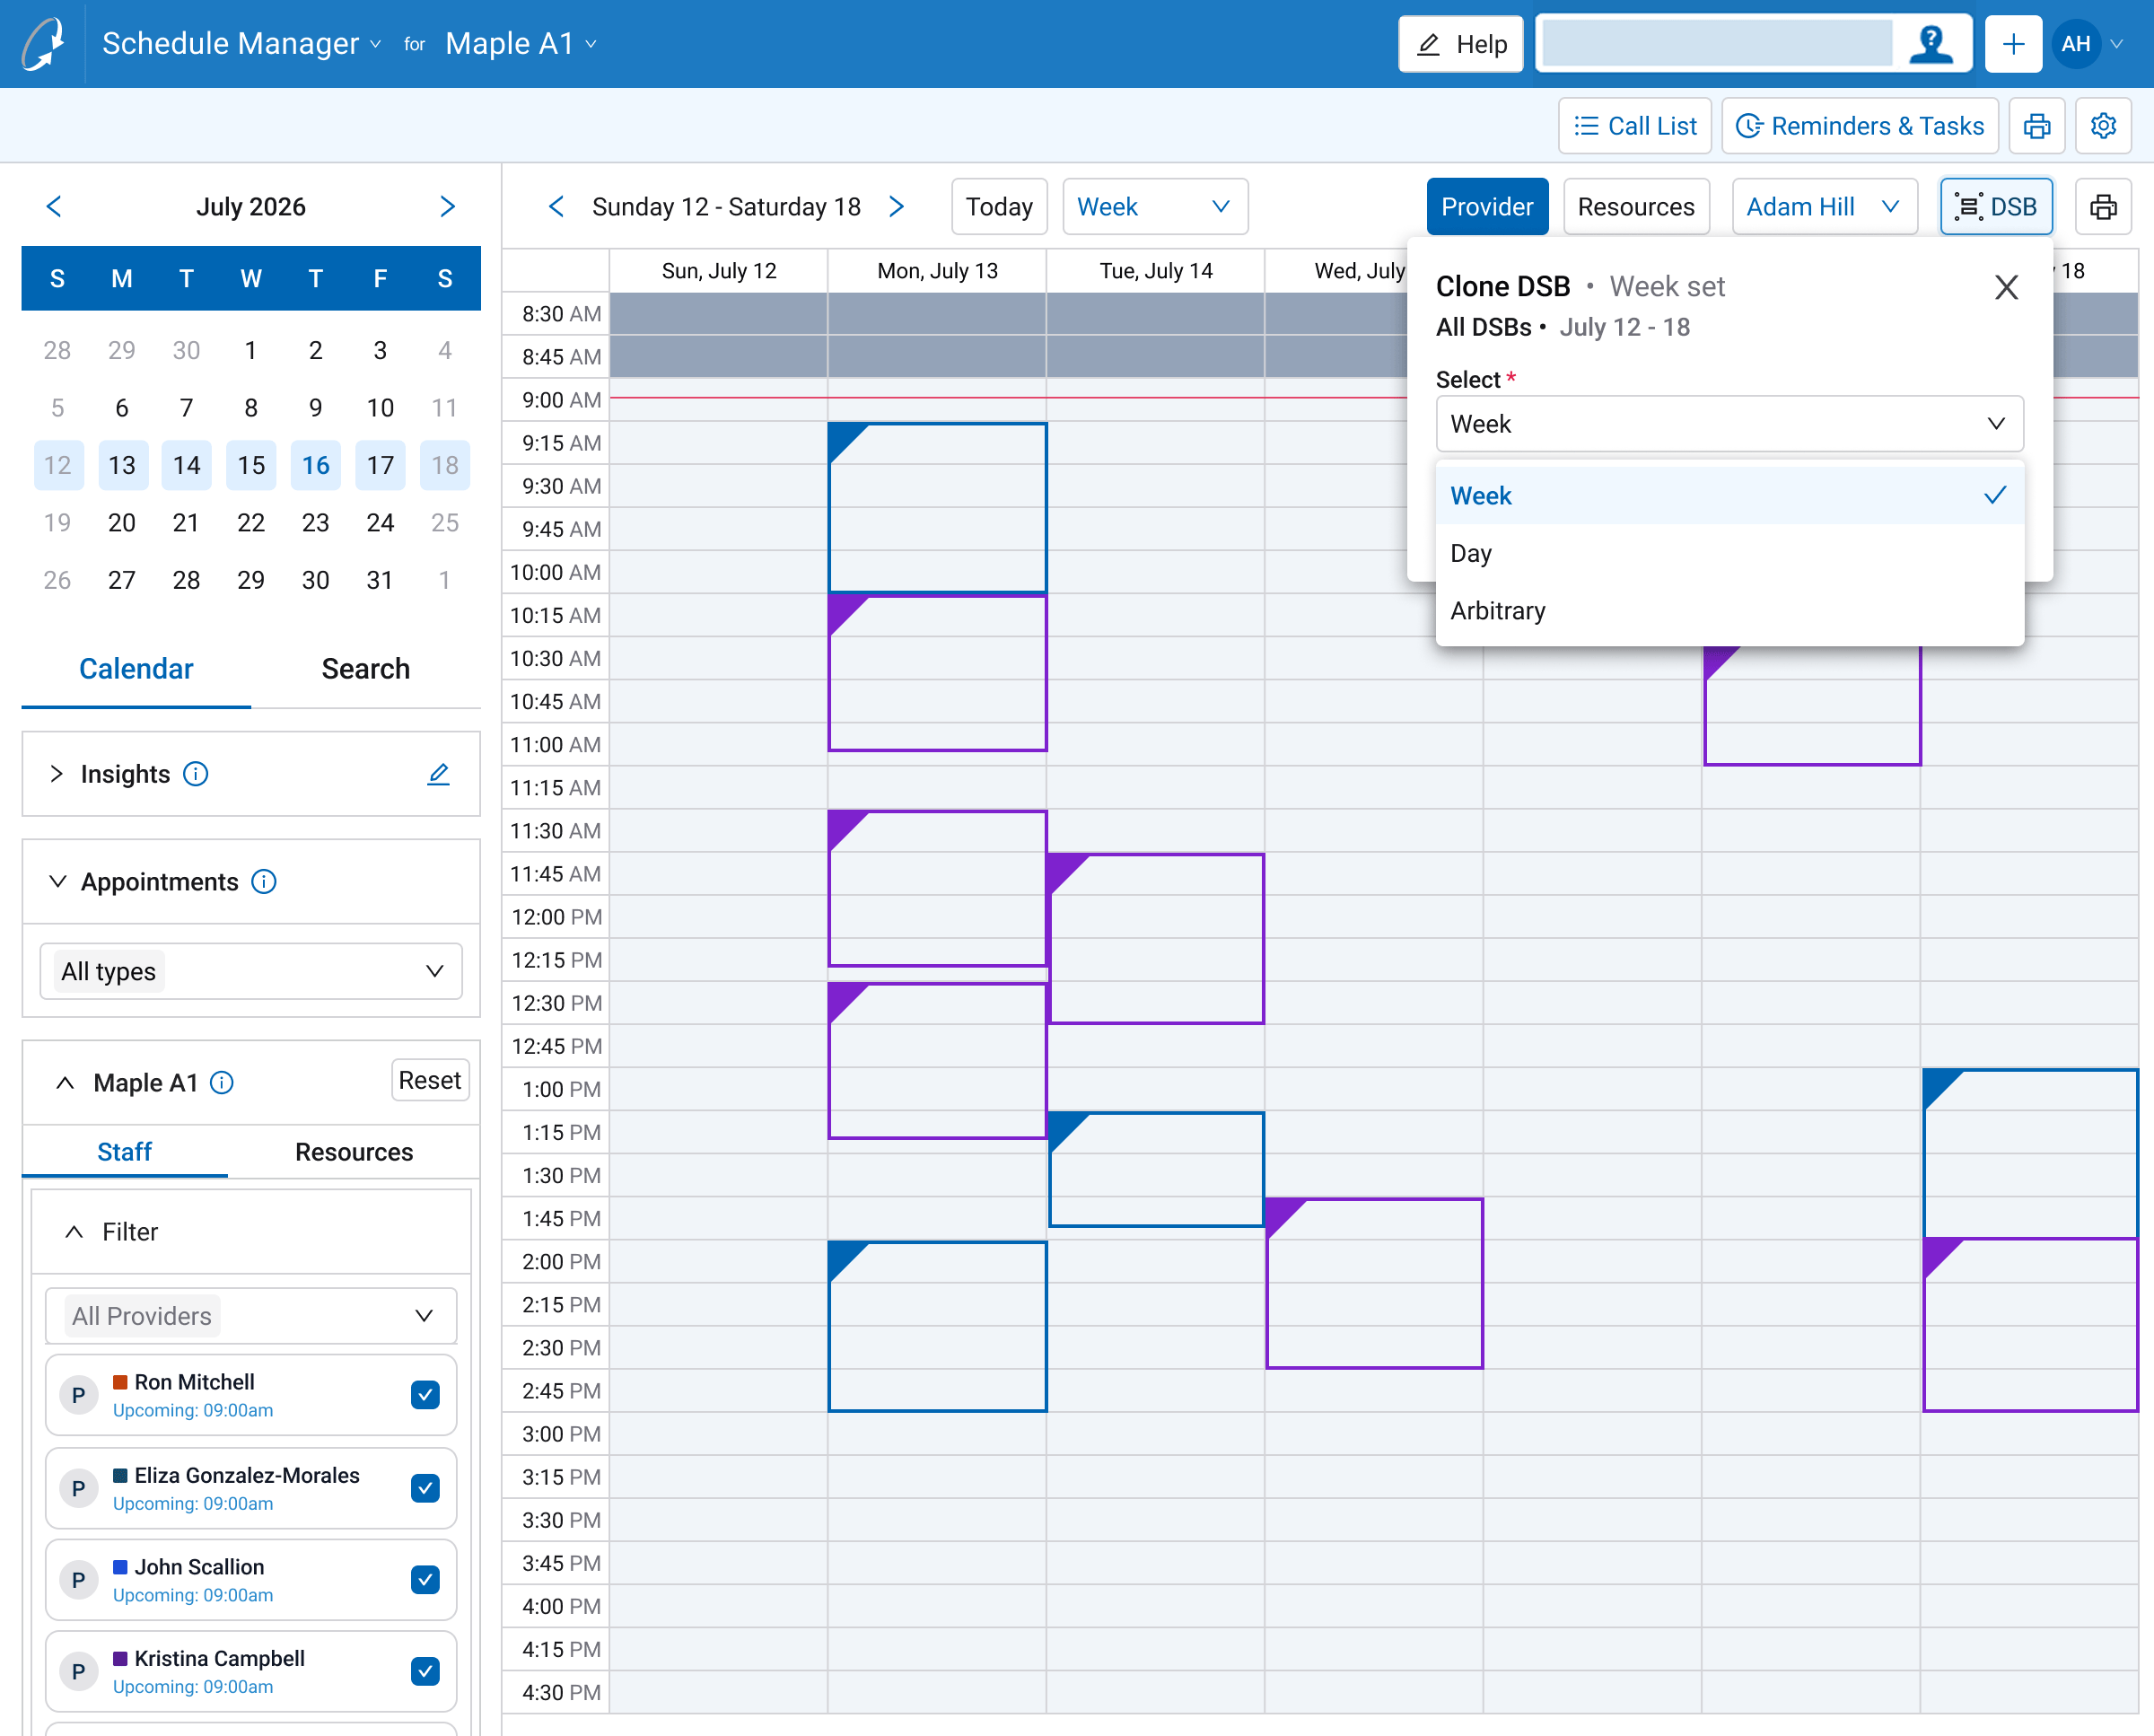2154x1736 pixels.
Task: Show next week of schedule
Action: click(x=897, y=207)
